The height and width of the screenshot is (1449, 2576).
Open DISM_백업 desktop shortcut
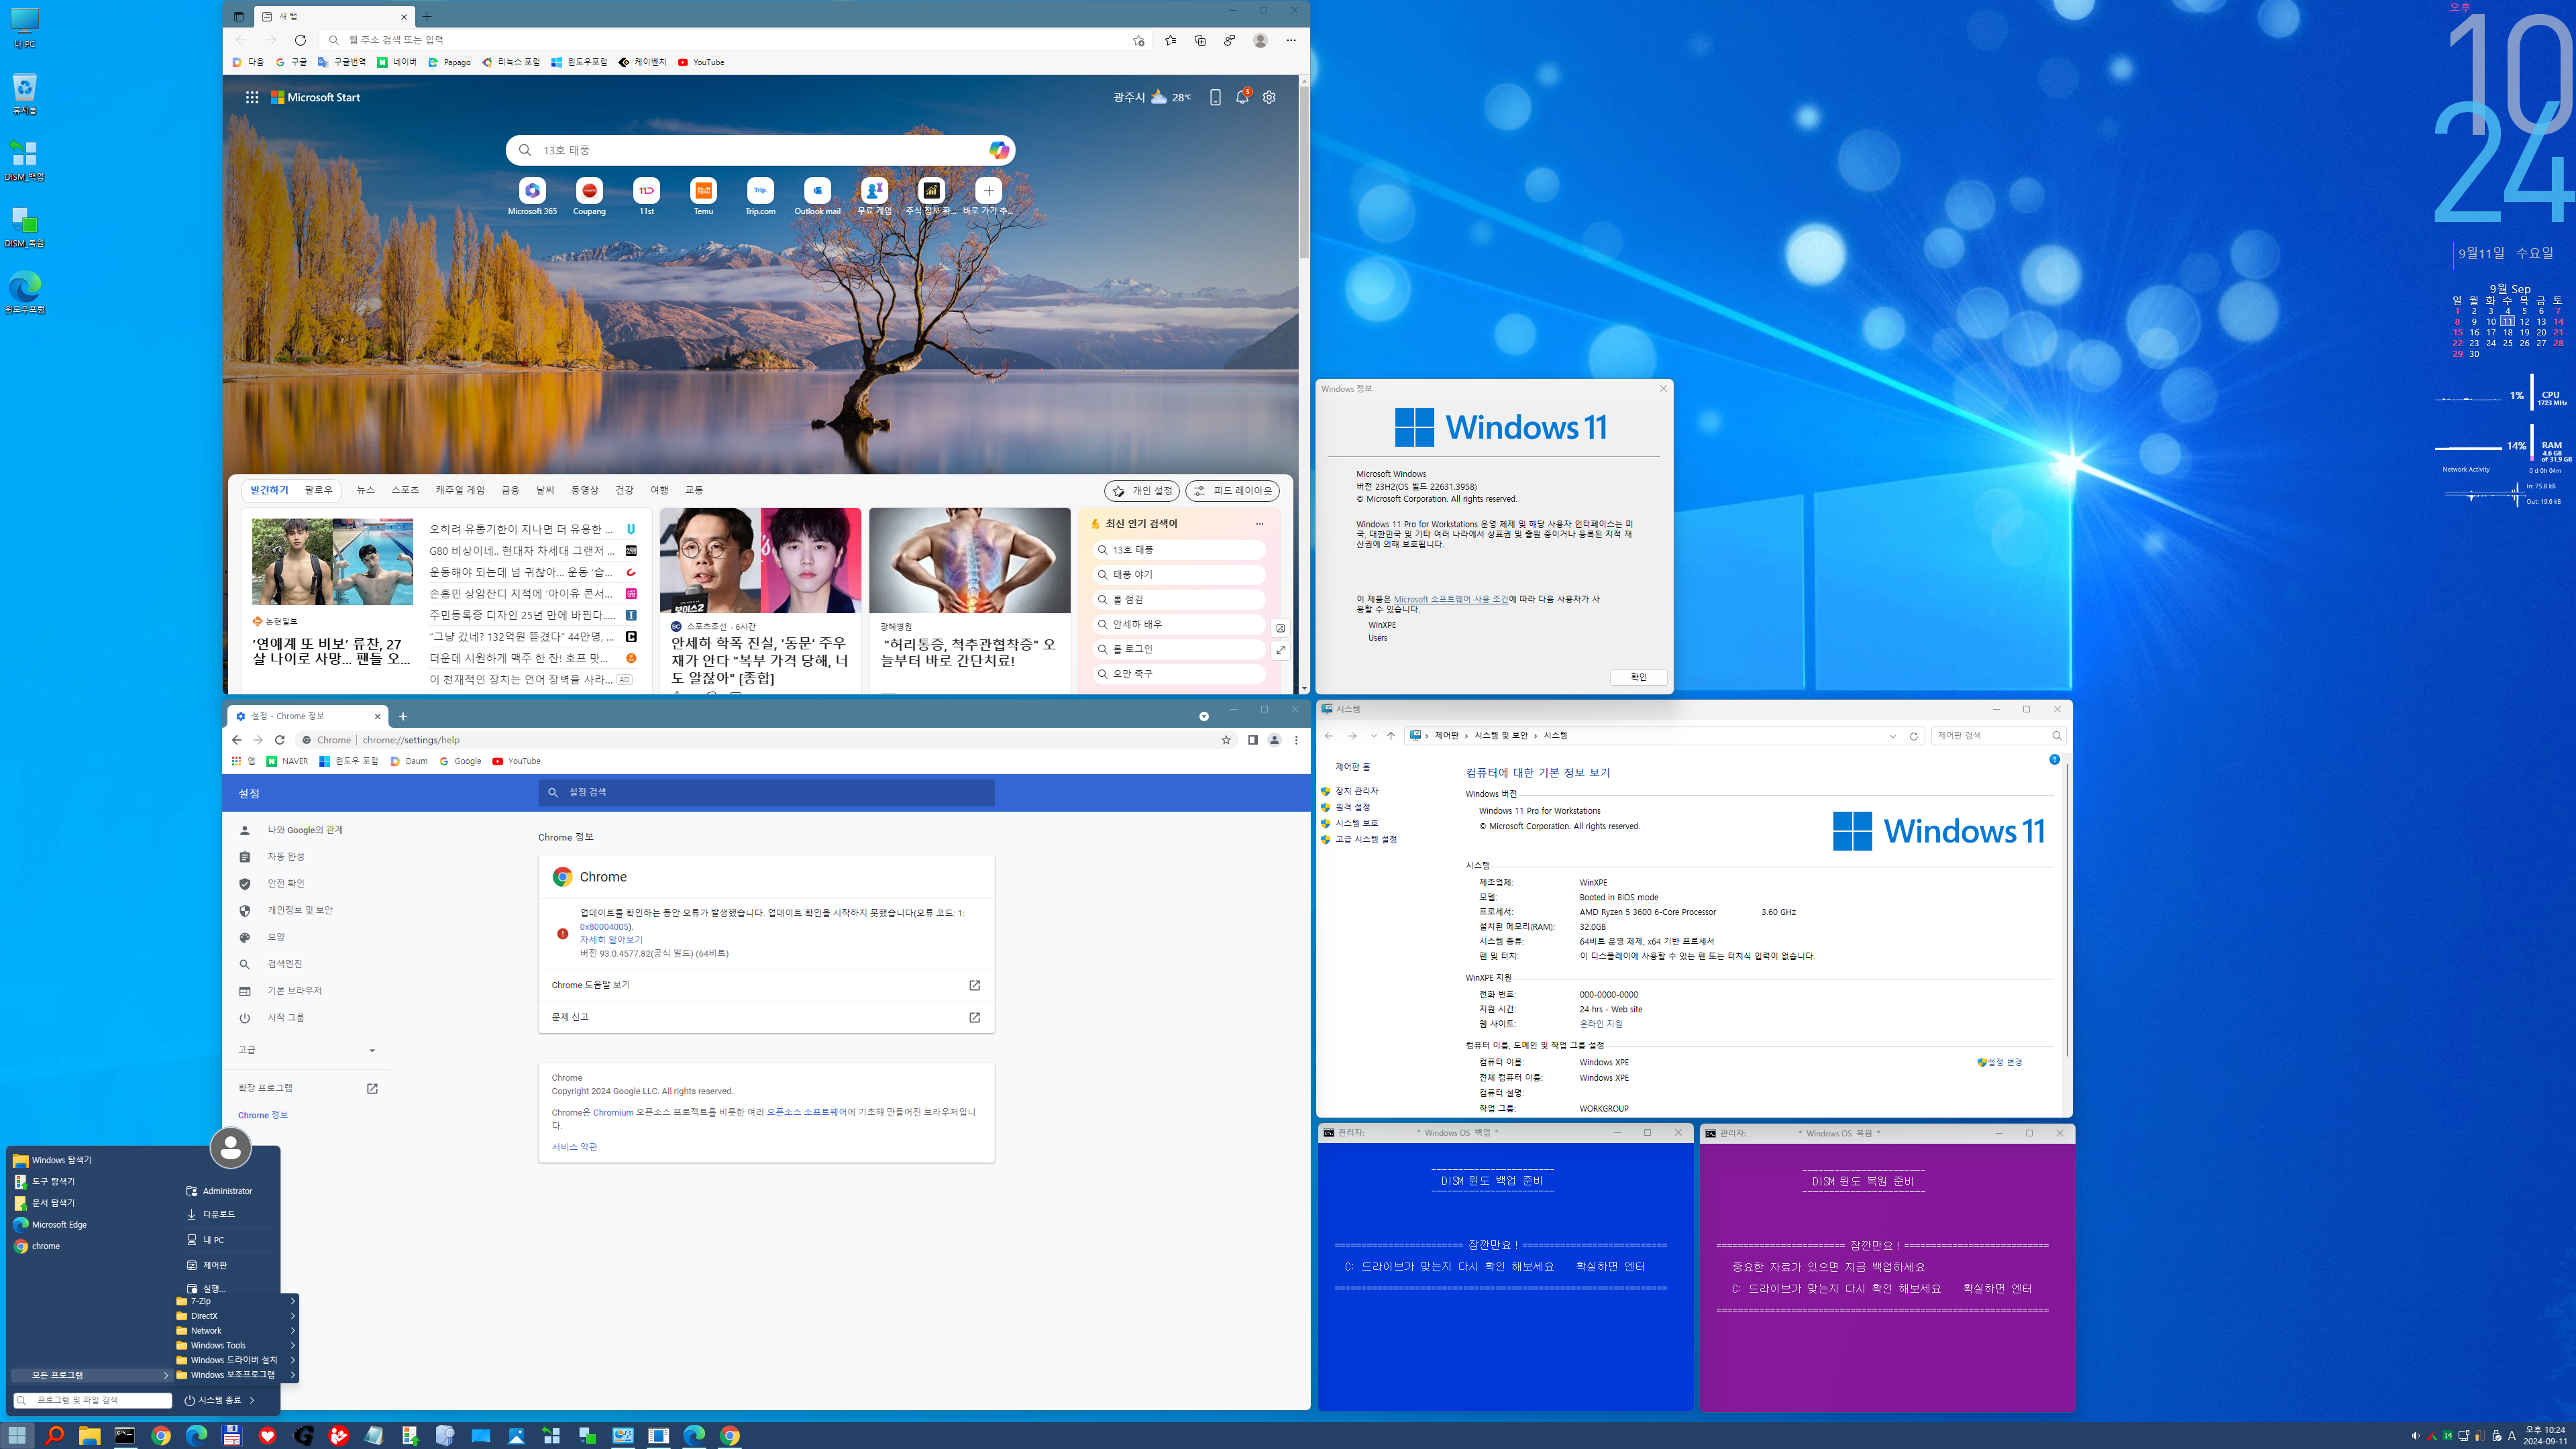(x=24, y=160)
